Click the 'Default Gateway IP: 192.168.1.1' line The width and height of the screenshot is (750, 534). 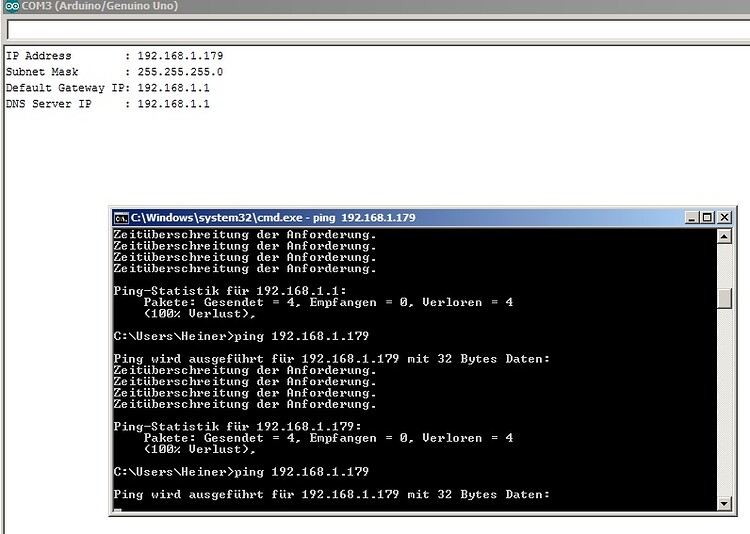pyautogui.click(x=108, y=88)
